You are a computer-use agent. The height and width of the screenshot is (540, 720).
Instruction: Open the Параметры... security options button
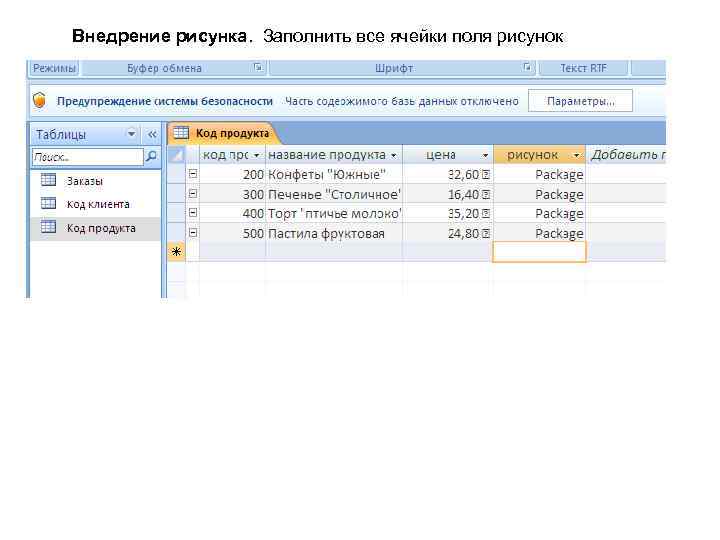coord(580,101)
